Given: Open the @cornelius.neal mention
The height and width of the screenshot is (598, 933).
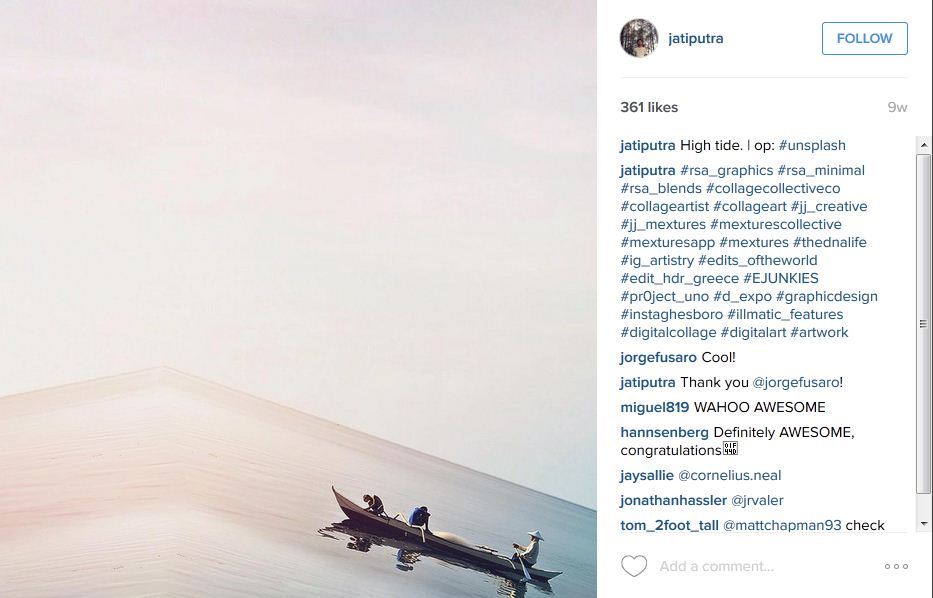Looking at the screenshot, I should 730,475.
